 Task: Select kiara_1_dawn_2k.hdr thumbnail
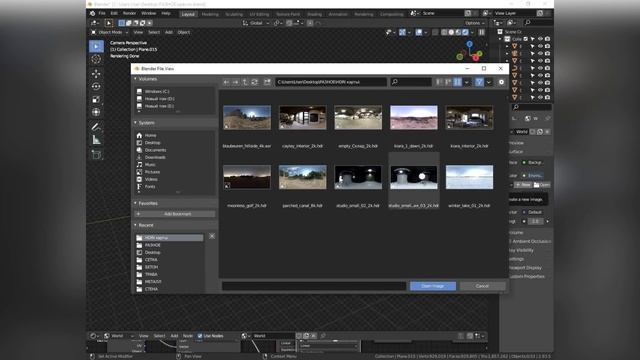[x=414, y=118]
